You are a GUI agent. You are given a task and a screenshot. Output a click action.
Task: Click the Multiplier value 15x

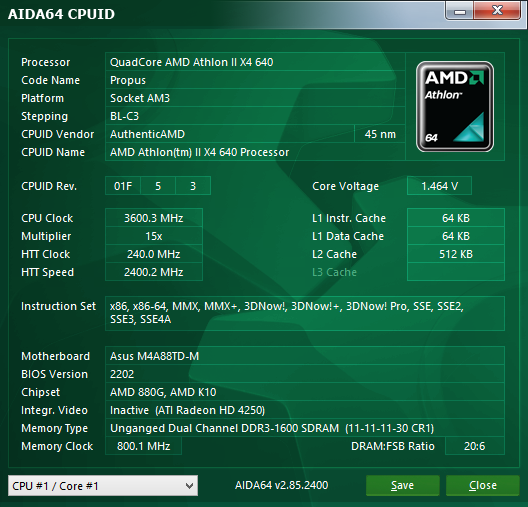pos(154,236)
